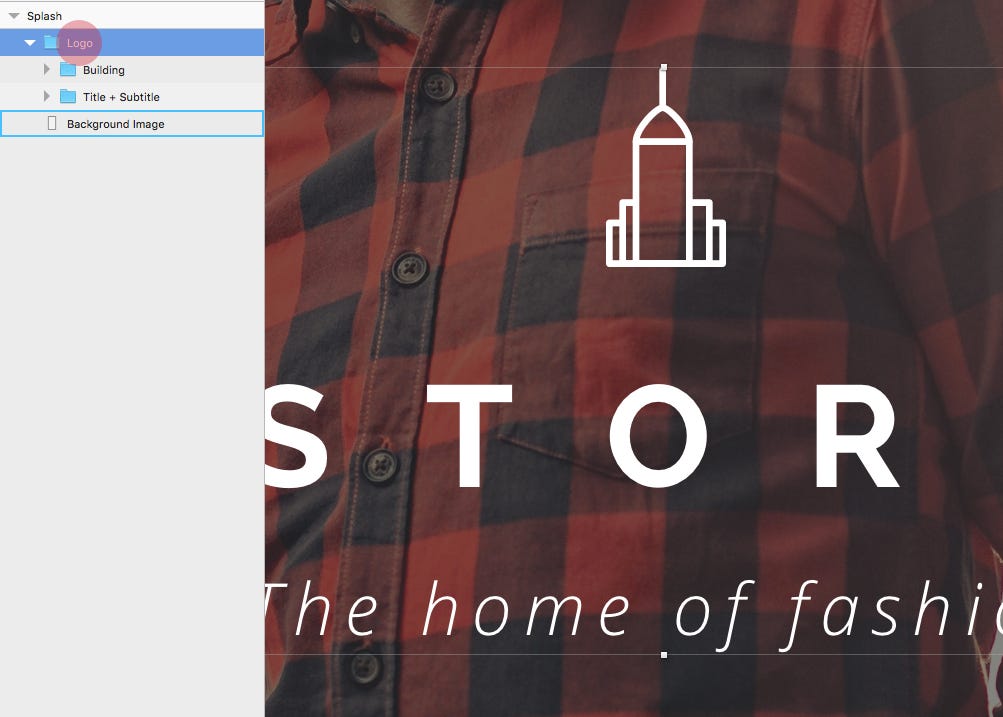Click the bottom selection handle below subtitle
Image resolution: width=1003 pixels, height=717 pixels.
point(664,655)
